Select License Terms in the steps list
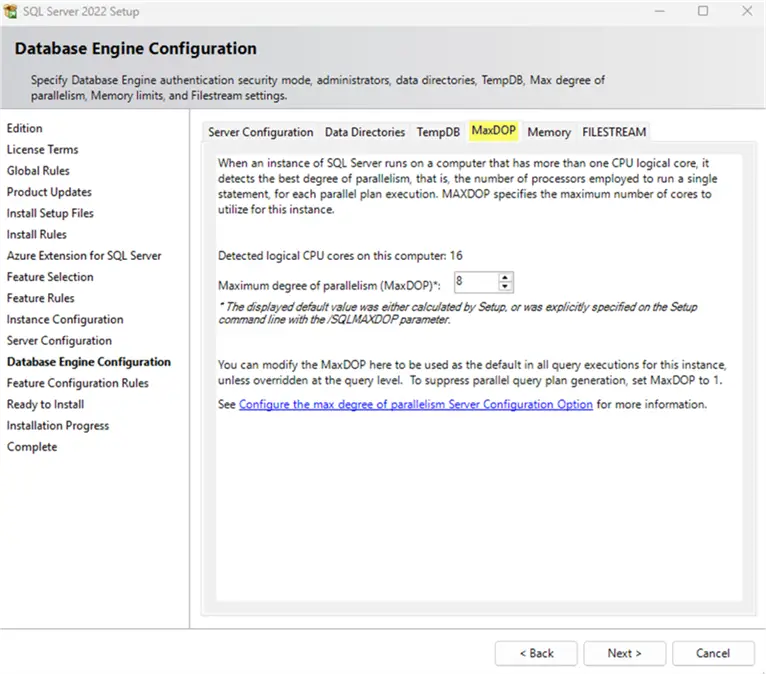 pyautogui.click(x=43, y=149)
